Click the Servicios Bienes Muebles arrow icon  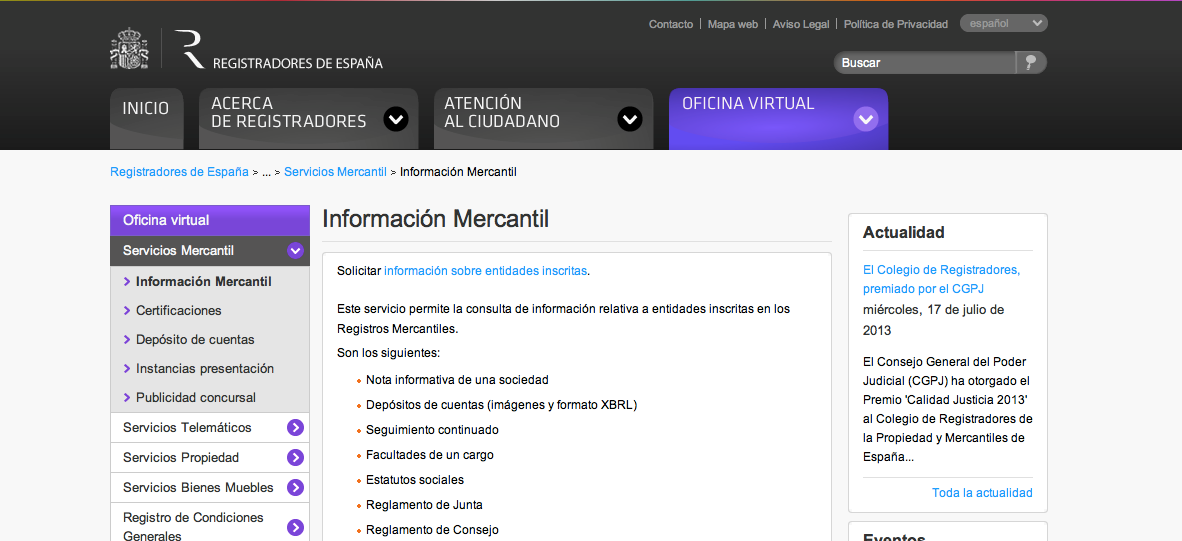coord(295,488)
